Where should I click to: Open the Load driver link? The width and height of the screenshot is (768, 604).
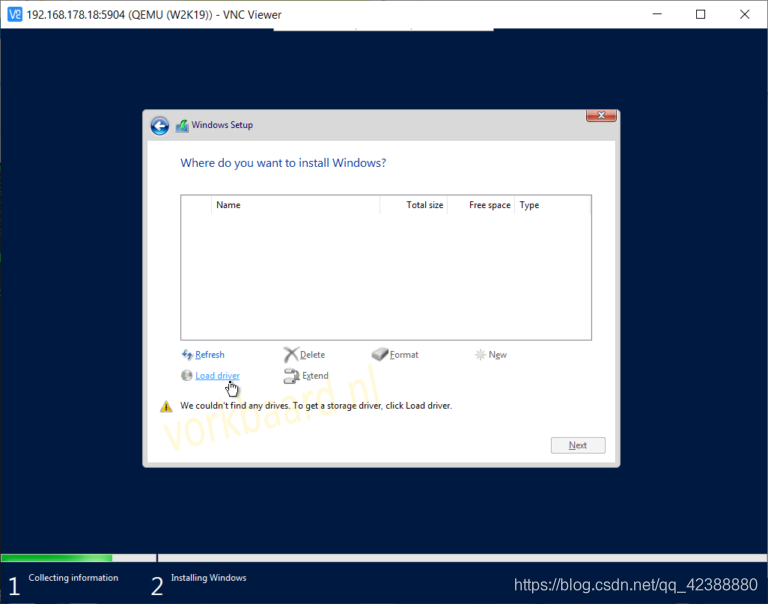click(x=217, y=376)
